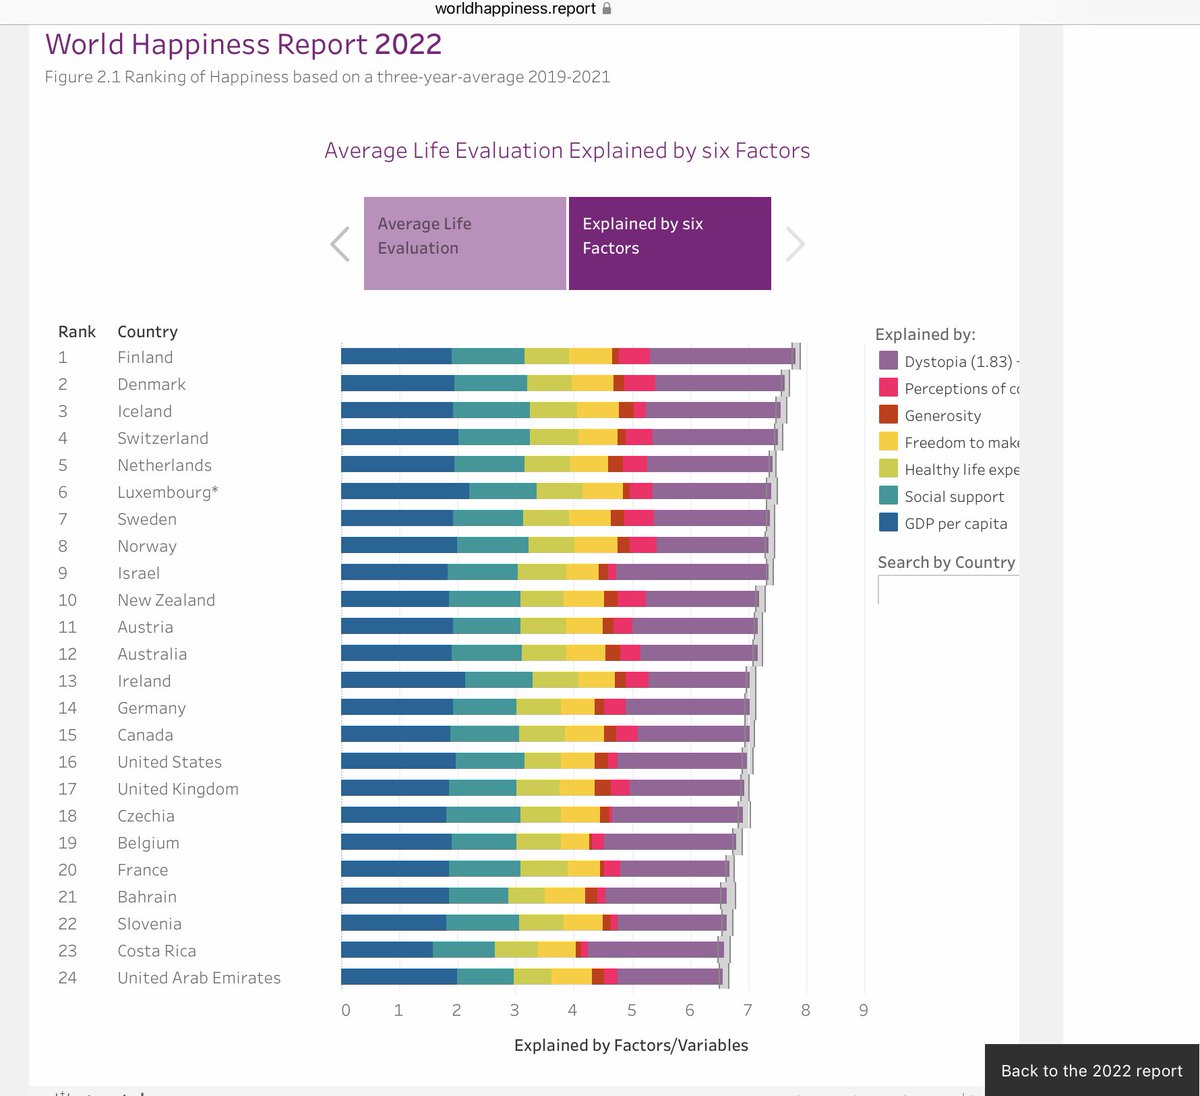Image resolution: width=1200 pixels, height=1096 pixels.
Task: Click the Perceptions of corruption pink swatch
Action: 888,388
